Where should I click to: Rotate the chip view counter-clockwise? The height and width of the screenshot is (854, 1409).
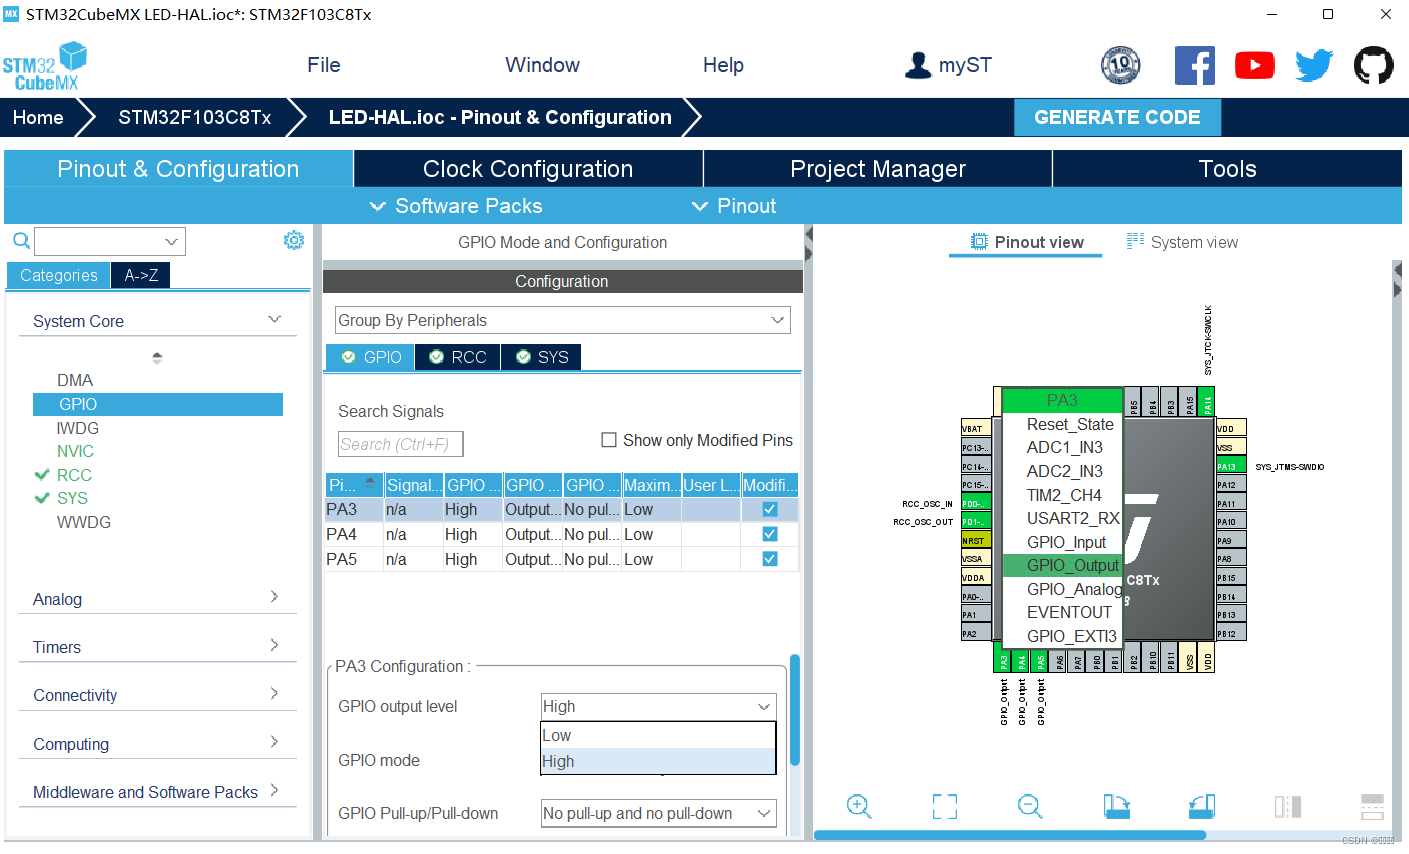pyautogui.click(x=1202, y=806)
